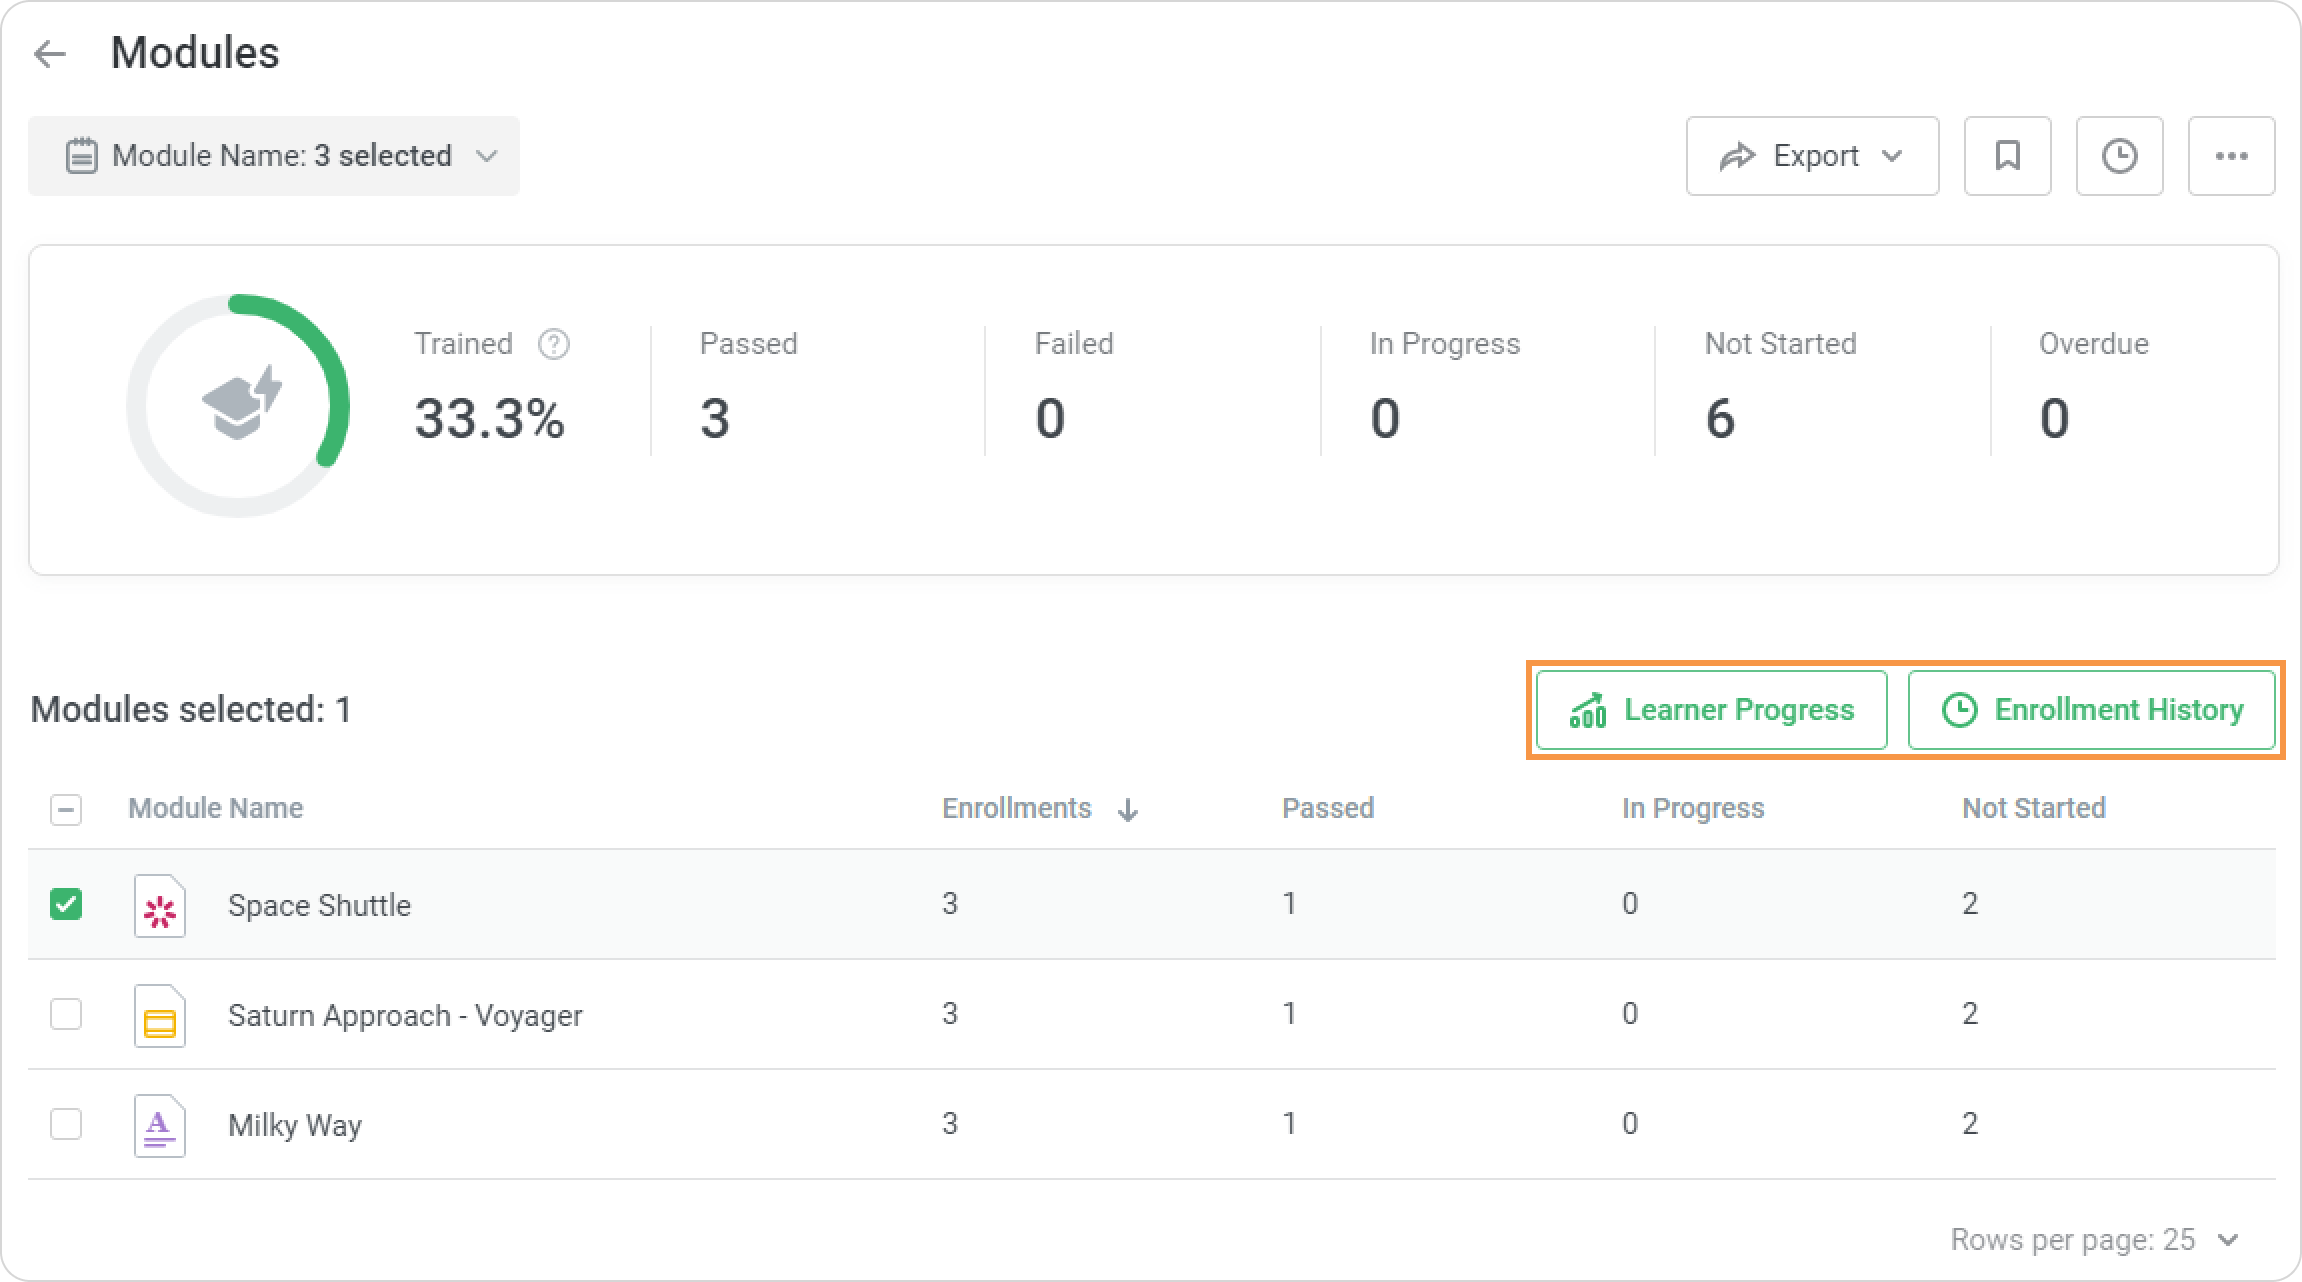Viewport: 2302px width, 1282px height.
Task: Click the Milky Way module file icon
Action: 160,1126
